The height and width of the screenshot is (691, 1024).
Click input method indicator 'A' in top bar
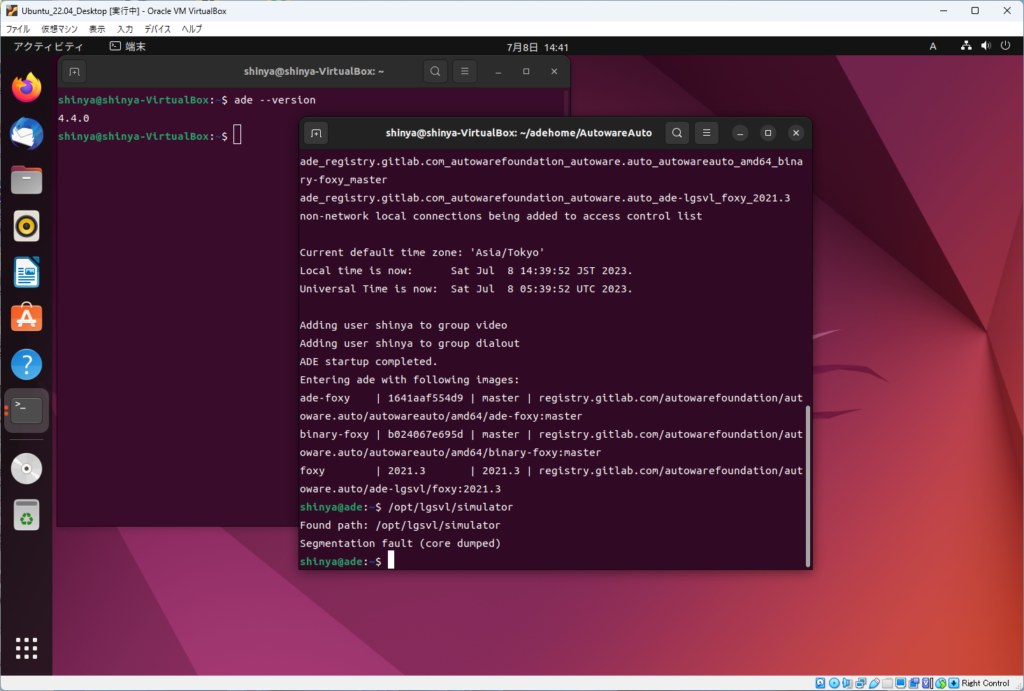tap(933, 46)
